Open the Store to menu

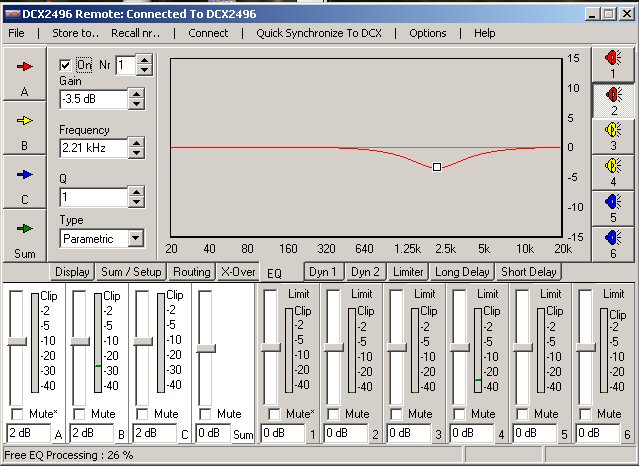click(x=75, y=33)
